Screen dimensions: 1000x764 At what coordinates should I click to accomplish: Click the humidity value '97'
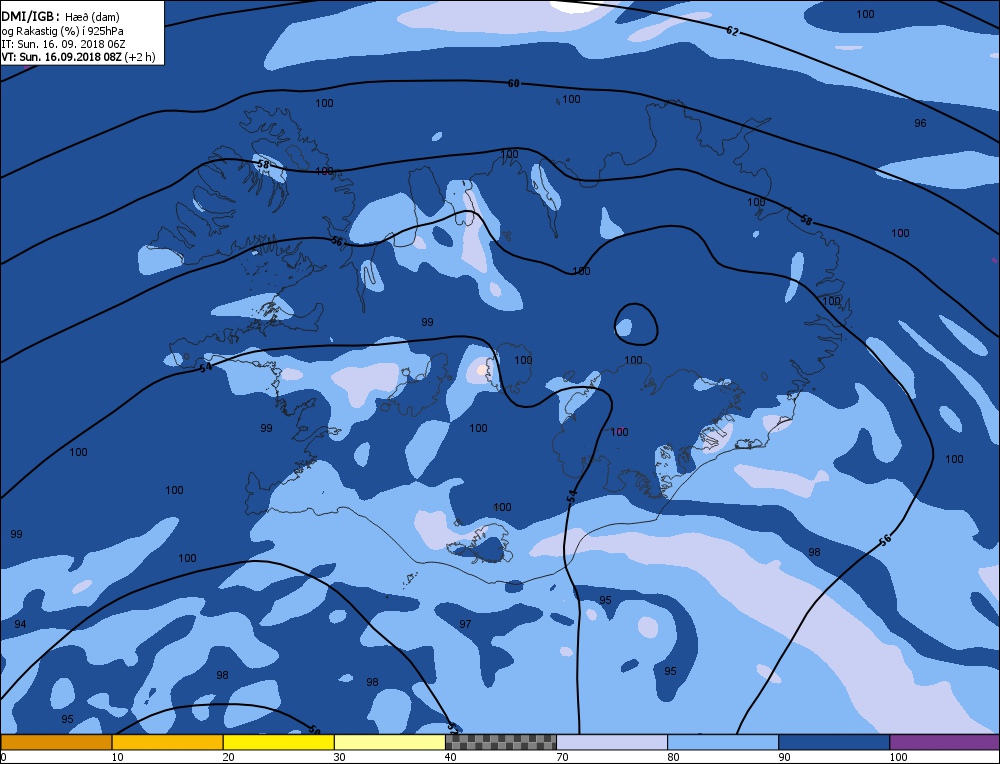(x=465, y=624)
